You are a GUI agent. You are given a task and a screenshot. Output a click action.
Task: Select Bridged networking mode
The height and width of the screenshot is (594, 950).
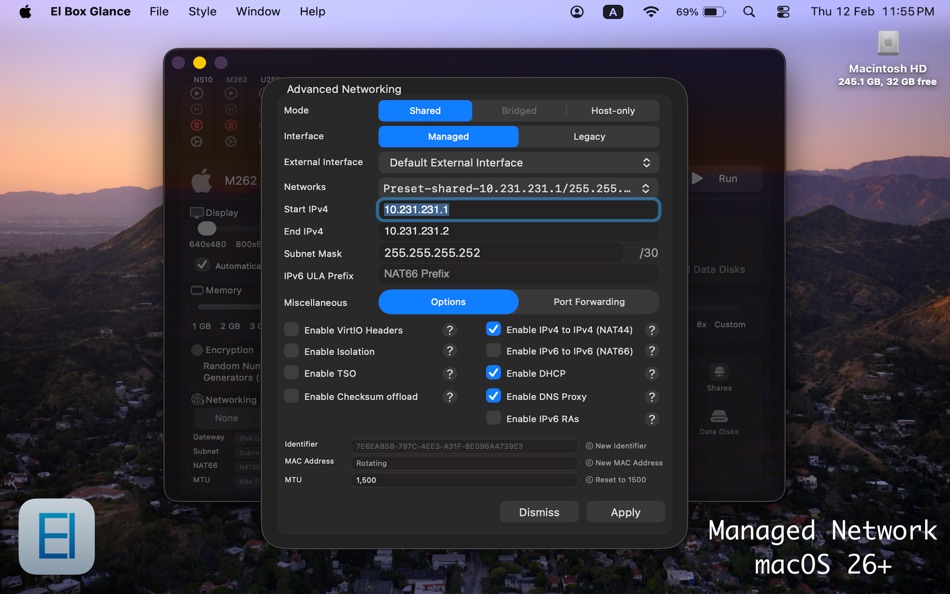(520, 110)
